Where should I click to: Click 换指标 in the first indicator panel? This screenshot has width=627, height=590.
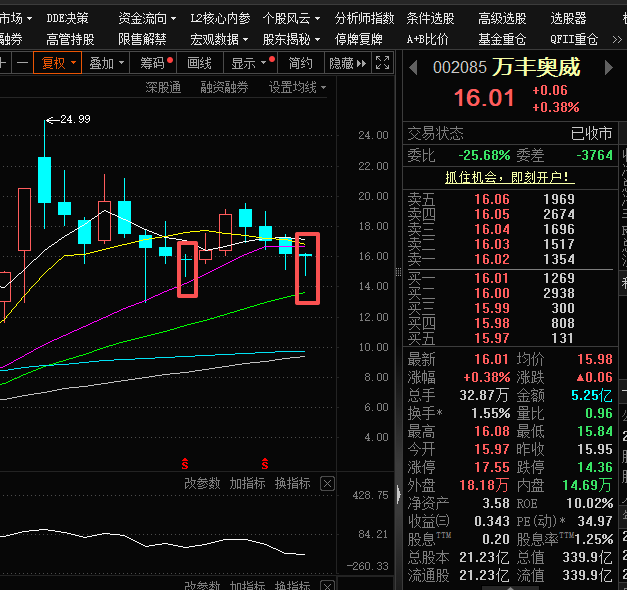click(292, 484)
